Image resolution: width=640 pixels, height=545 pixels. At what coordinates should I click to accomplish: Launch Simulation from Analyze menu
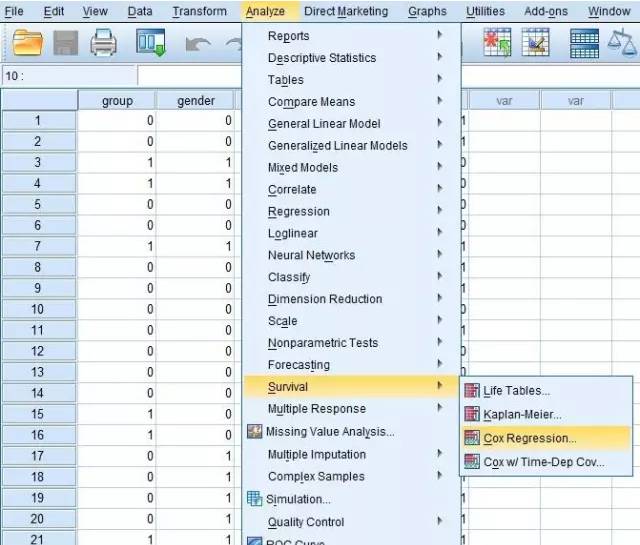coord(298,499)
